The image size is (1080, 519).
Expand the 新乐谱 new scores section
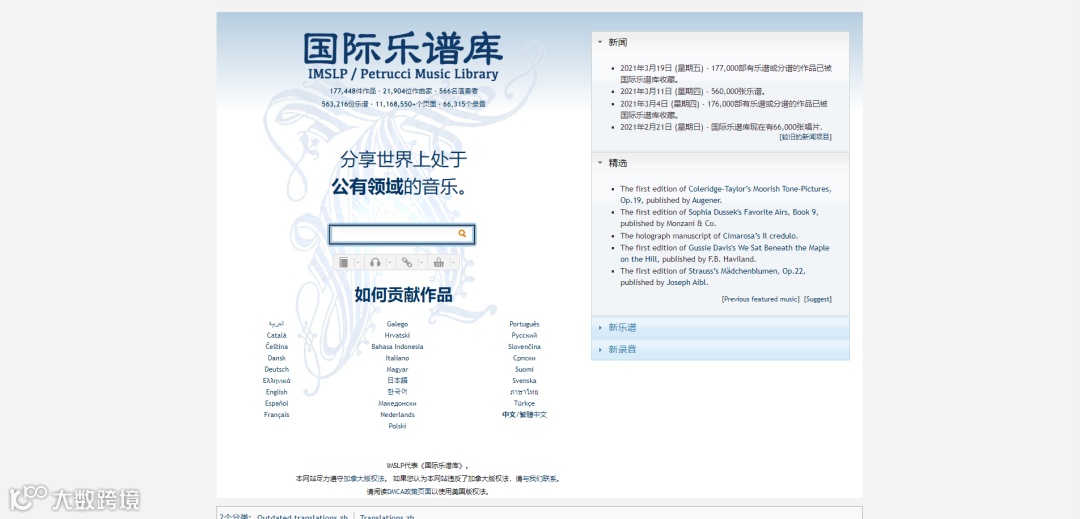click(720, 328)
